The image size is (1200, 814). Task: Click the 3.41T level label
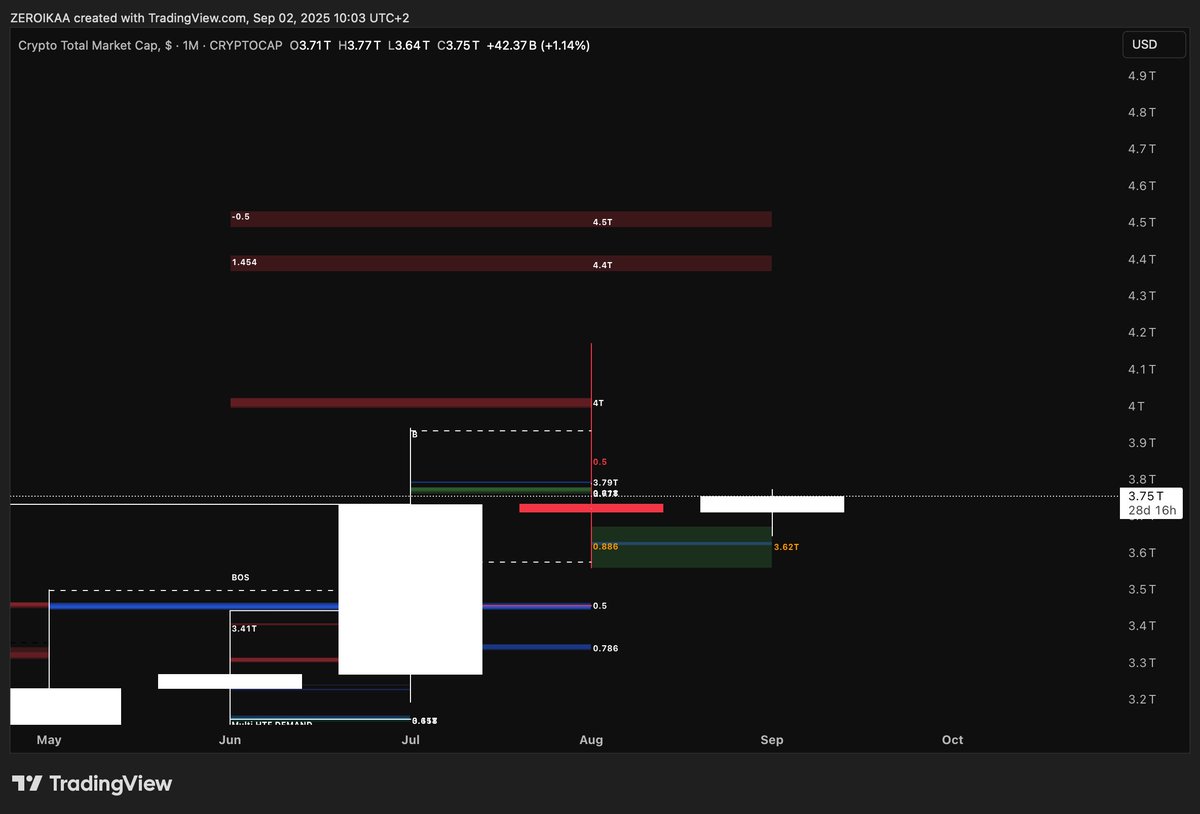[x=245, y=629]
